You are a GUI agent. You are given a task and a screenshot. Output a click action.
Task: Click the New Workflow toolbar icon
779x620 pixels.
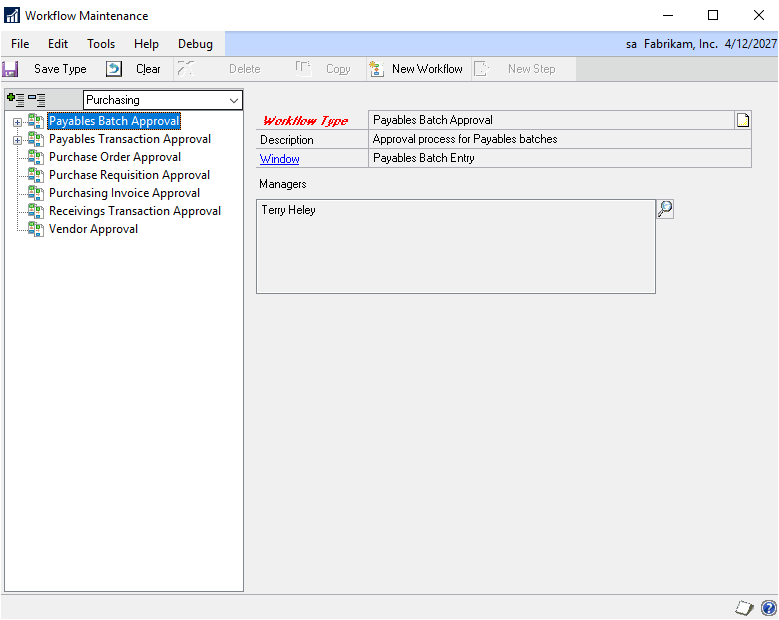point(377,69)
